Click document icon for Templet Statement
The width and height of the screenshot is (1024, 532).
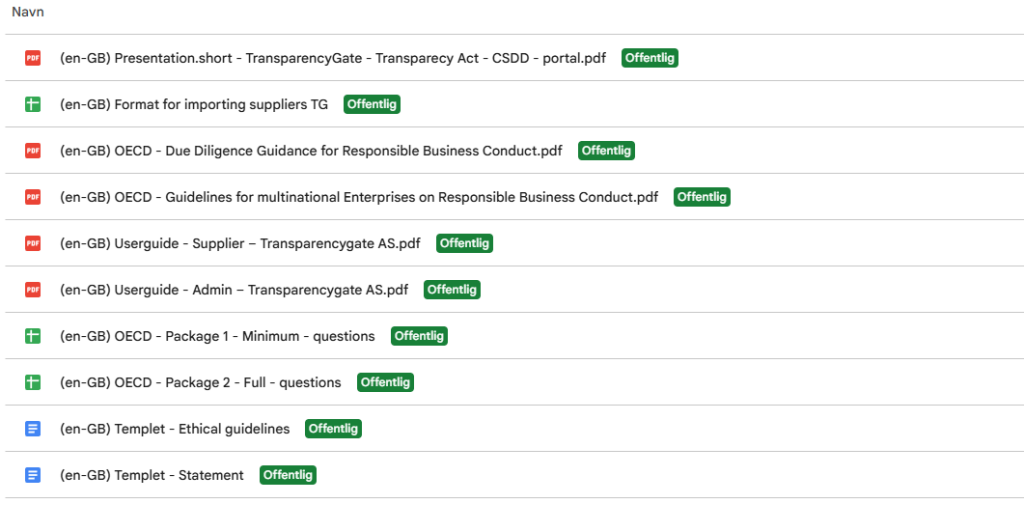pyautogui.click(x=33, y=475)
